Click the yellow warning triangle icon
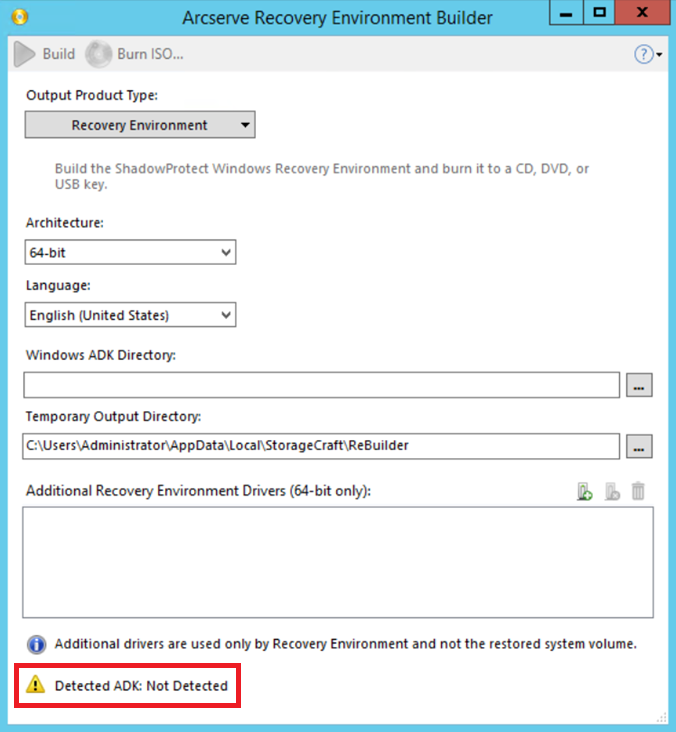The width and height of the screenshot is (676, 732). coord(35,685)
